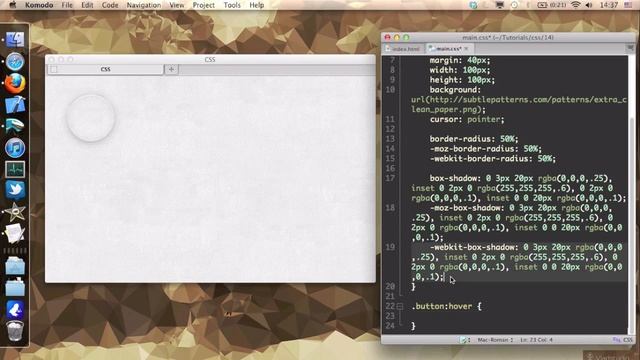Click the battery time '(0:21)' text
Image resolution: width=640 pixels, height=360 pixels.
[558, 5]
